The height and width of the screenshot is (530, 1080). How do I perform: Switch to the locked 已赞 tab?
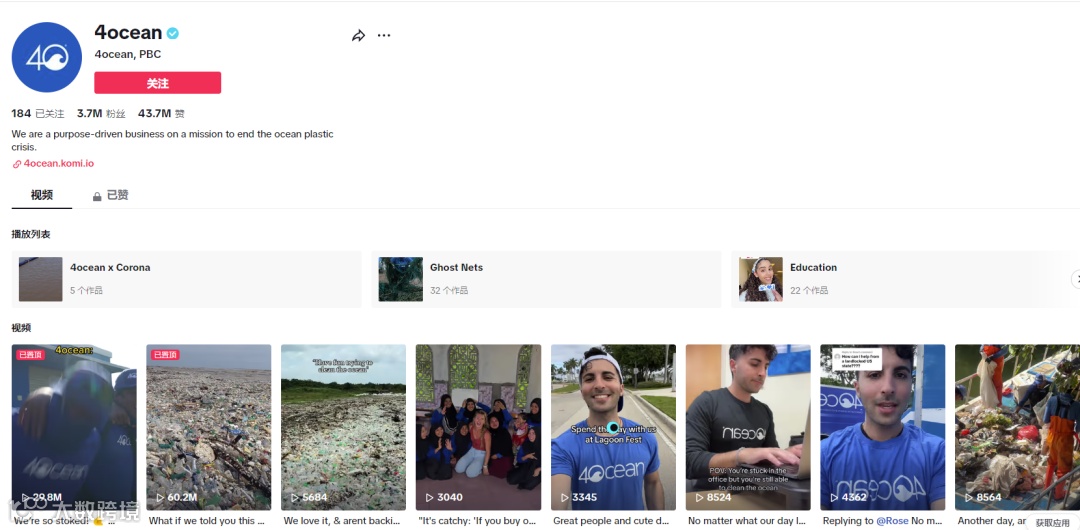[110, 195]
